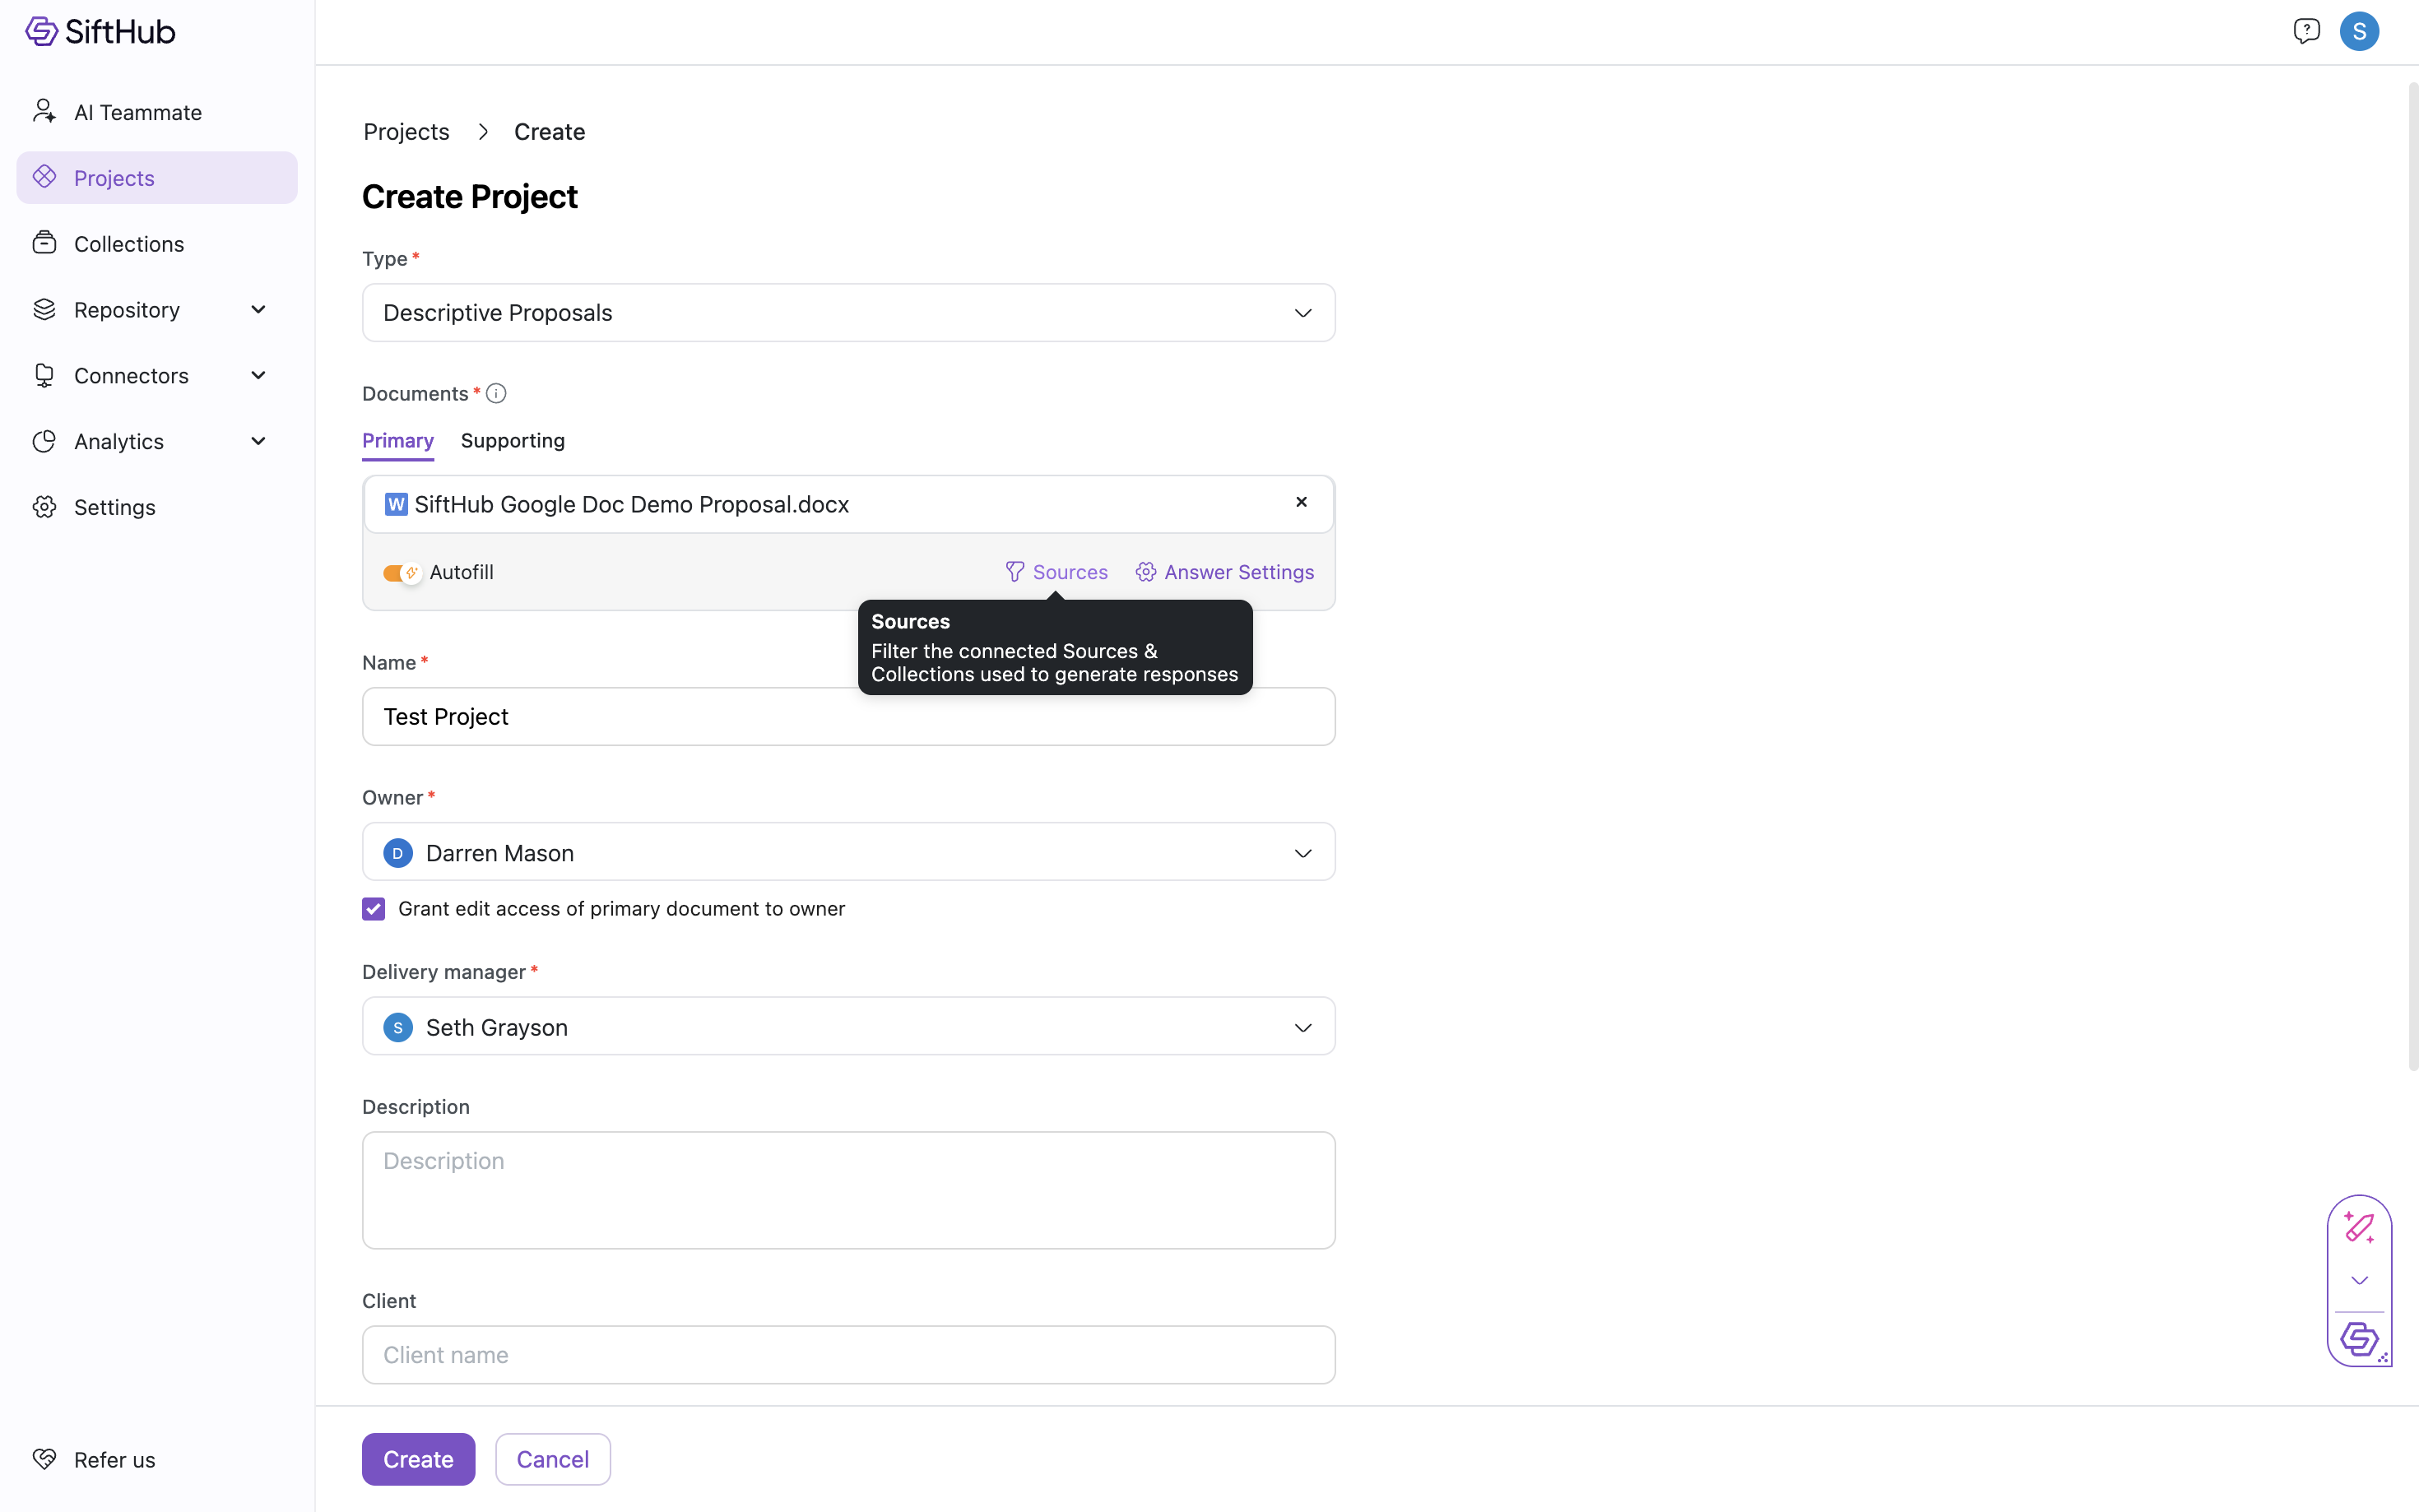Image resolution: width=2419 pixels, height=1512 pixels.
Task: Click the Client name field
Action: click(848, 1355)
